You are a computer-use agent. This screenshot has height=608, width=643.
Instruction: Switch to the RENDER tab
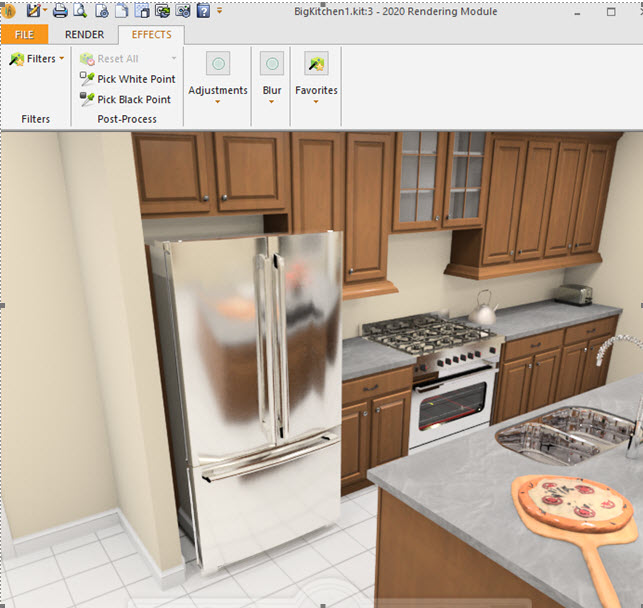pos(84,34)
